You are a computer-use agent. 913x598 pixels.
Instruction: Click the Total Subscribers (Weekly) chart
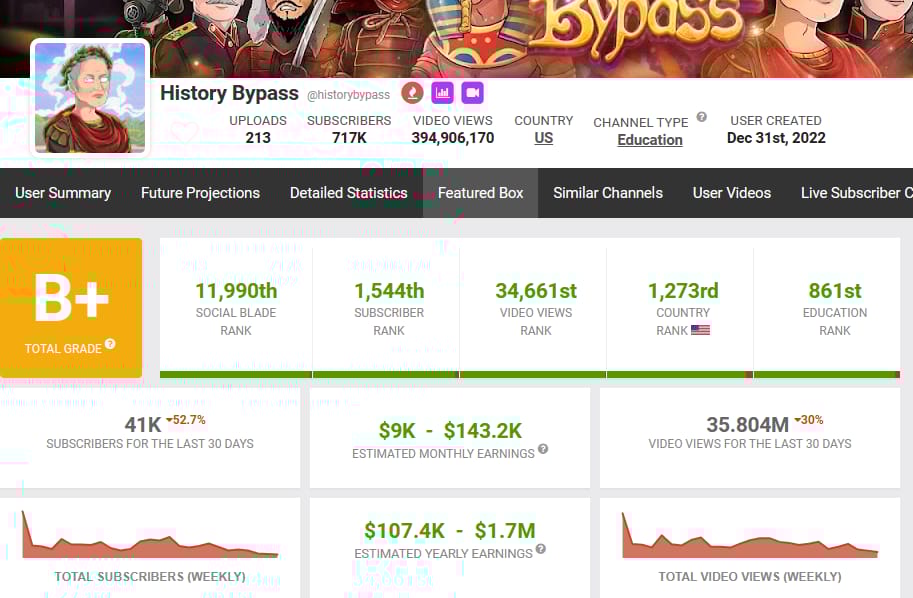(150, 535)
